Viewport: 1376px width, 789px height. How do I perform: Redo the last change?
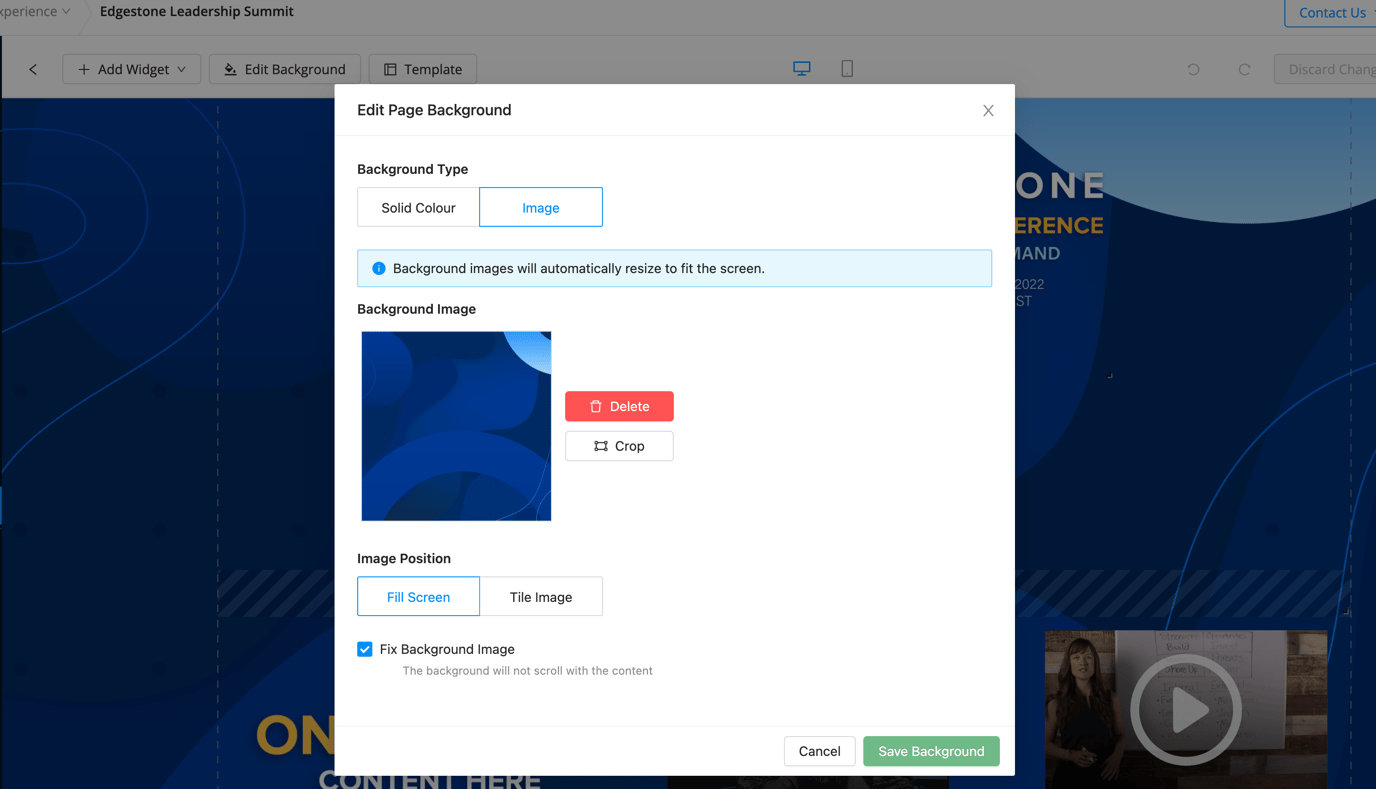1244,68
